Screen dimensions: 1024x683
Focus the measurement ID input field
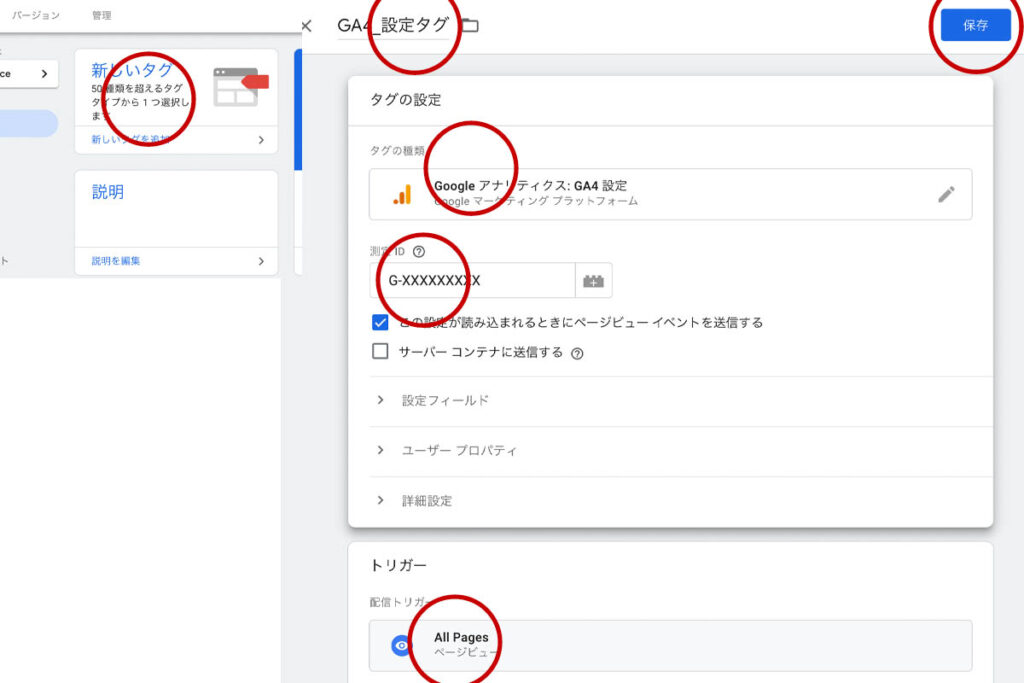pos(472,281)
